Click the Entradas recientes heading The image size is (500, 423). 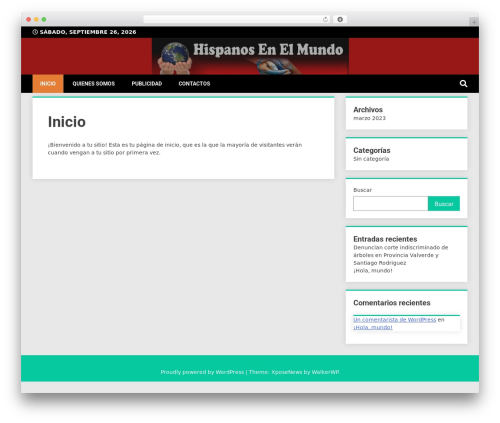click(x=385, y=239)
